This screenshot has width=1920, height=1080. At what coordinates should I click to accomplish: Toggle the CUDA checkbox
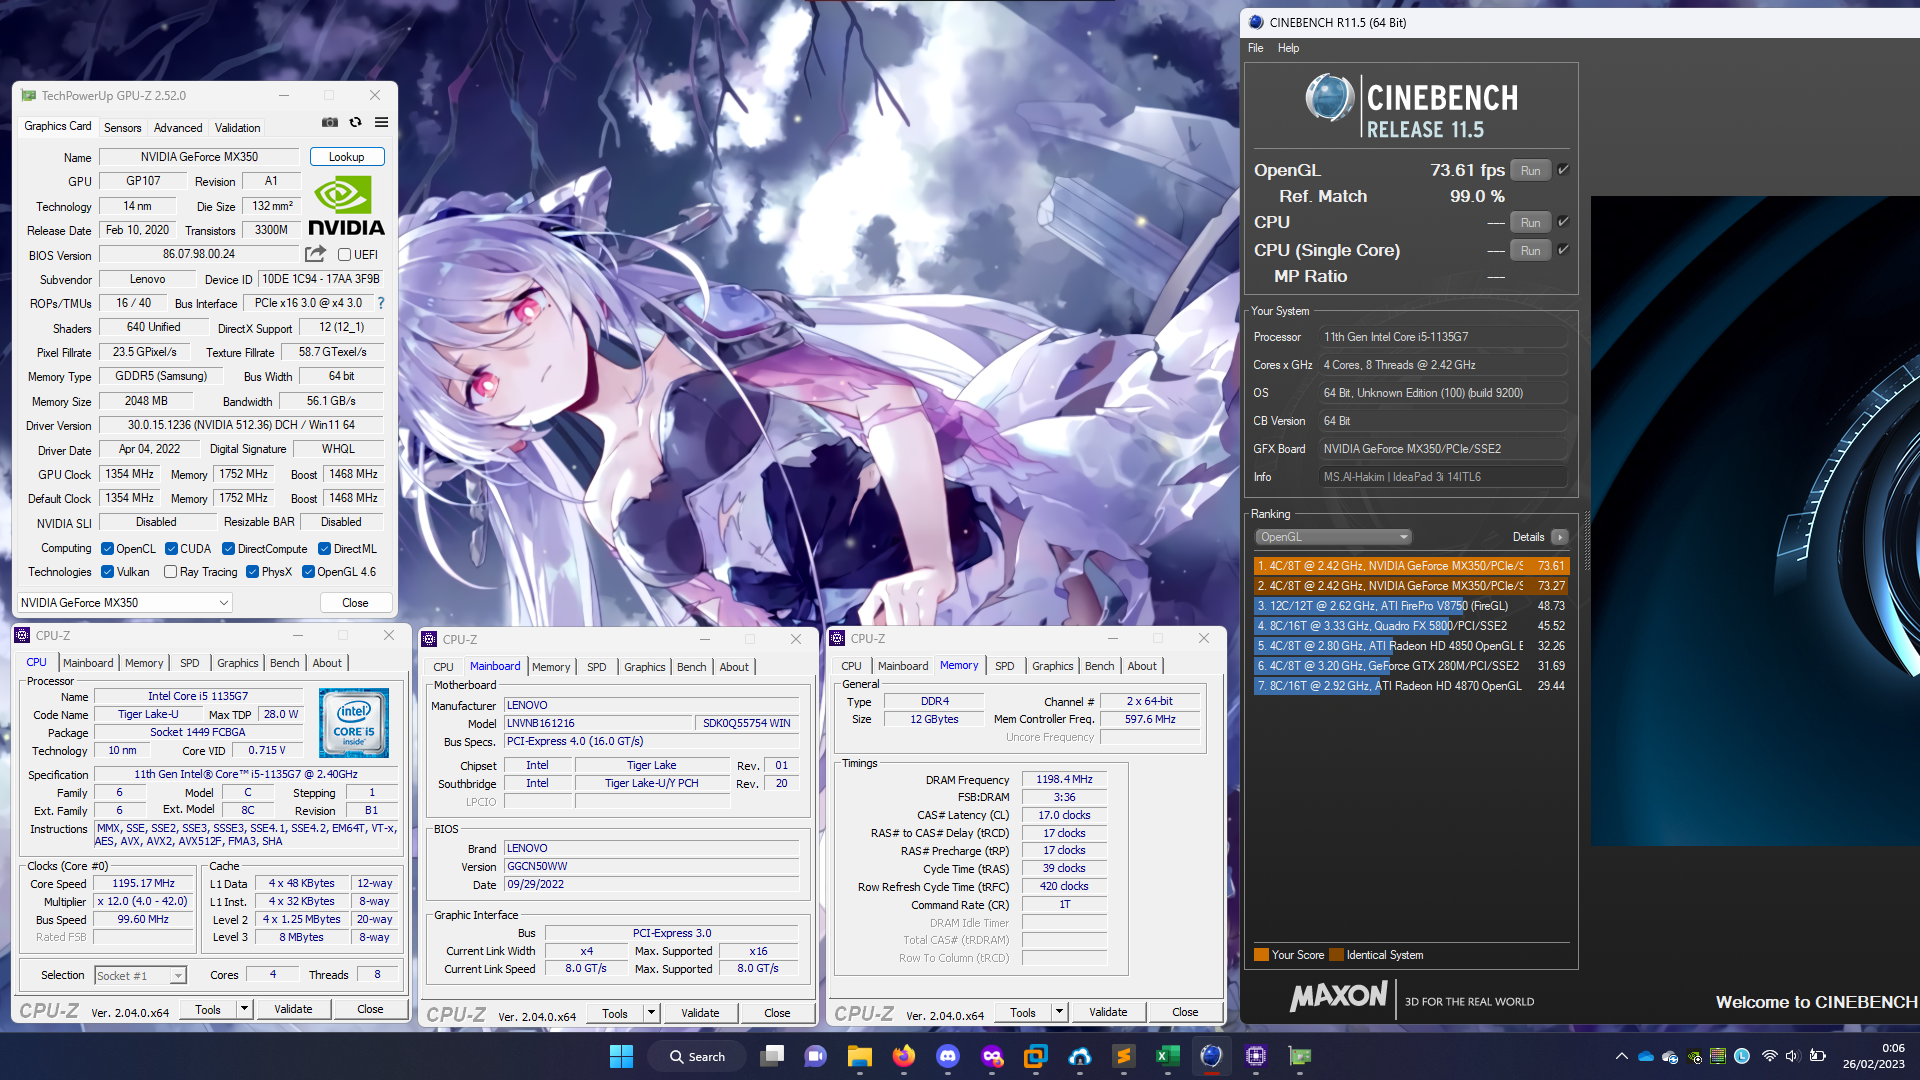point(171,549)
